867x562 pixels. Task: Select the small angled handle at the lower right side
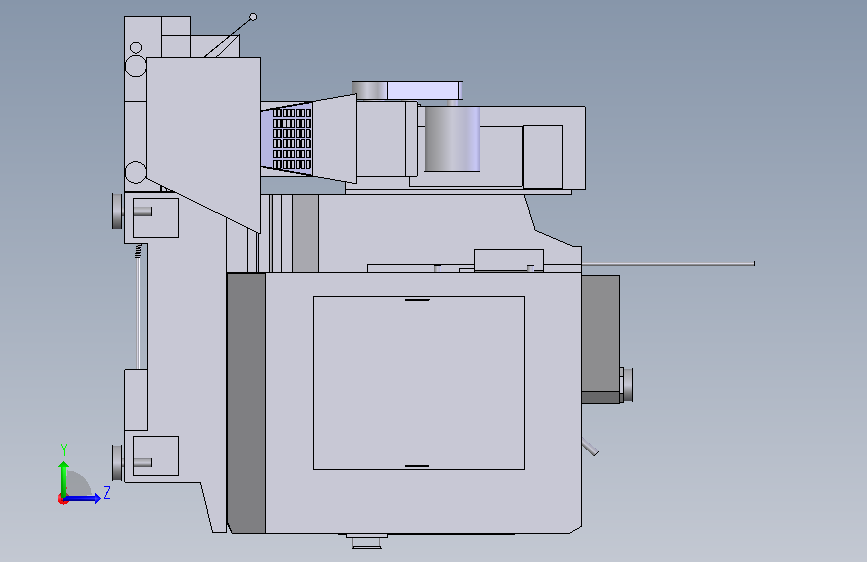[x=590, y=446]
